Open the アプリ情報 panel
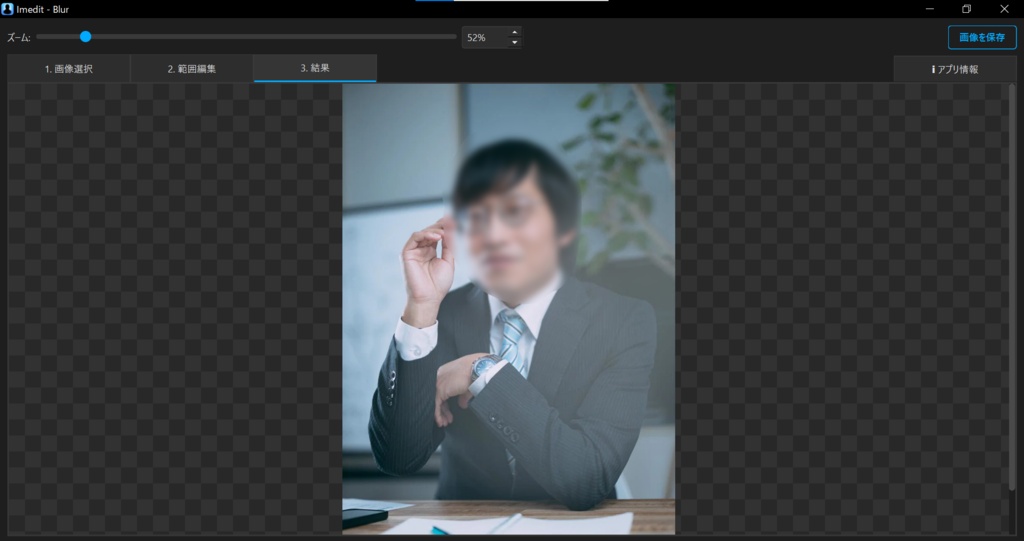 click(x=955, y=69)
